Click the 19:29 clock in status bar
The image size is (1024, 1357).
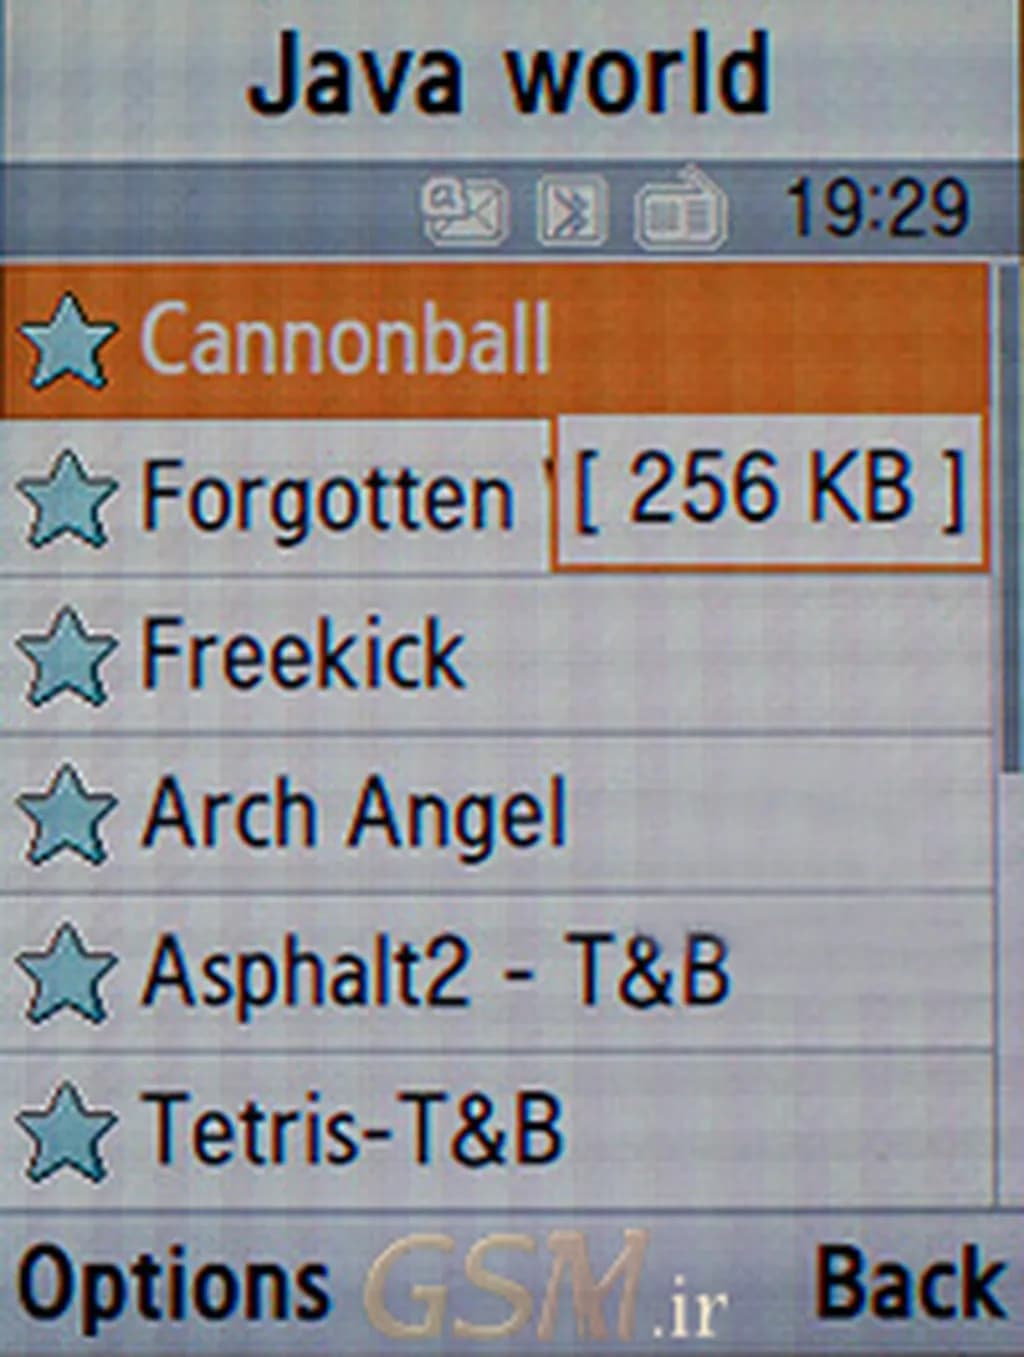click(877, 209)
